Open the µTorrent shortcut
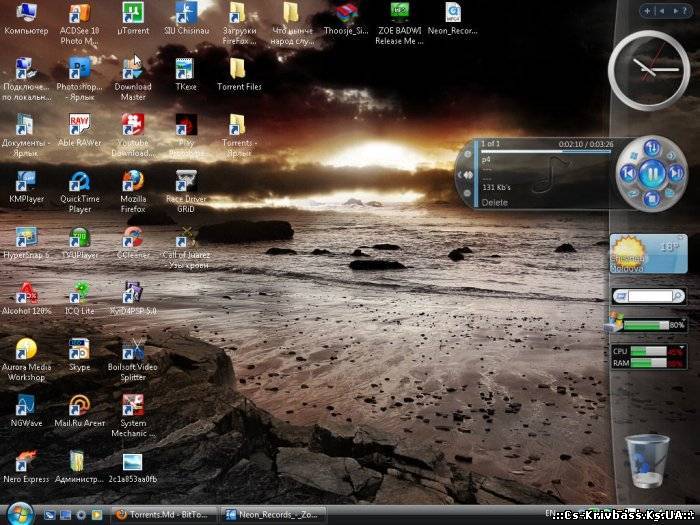The width and height of the screenshot is (700, 525). 133,19
